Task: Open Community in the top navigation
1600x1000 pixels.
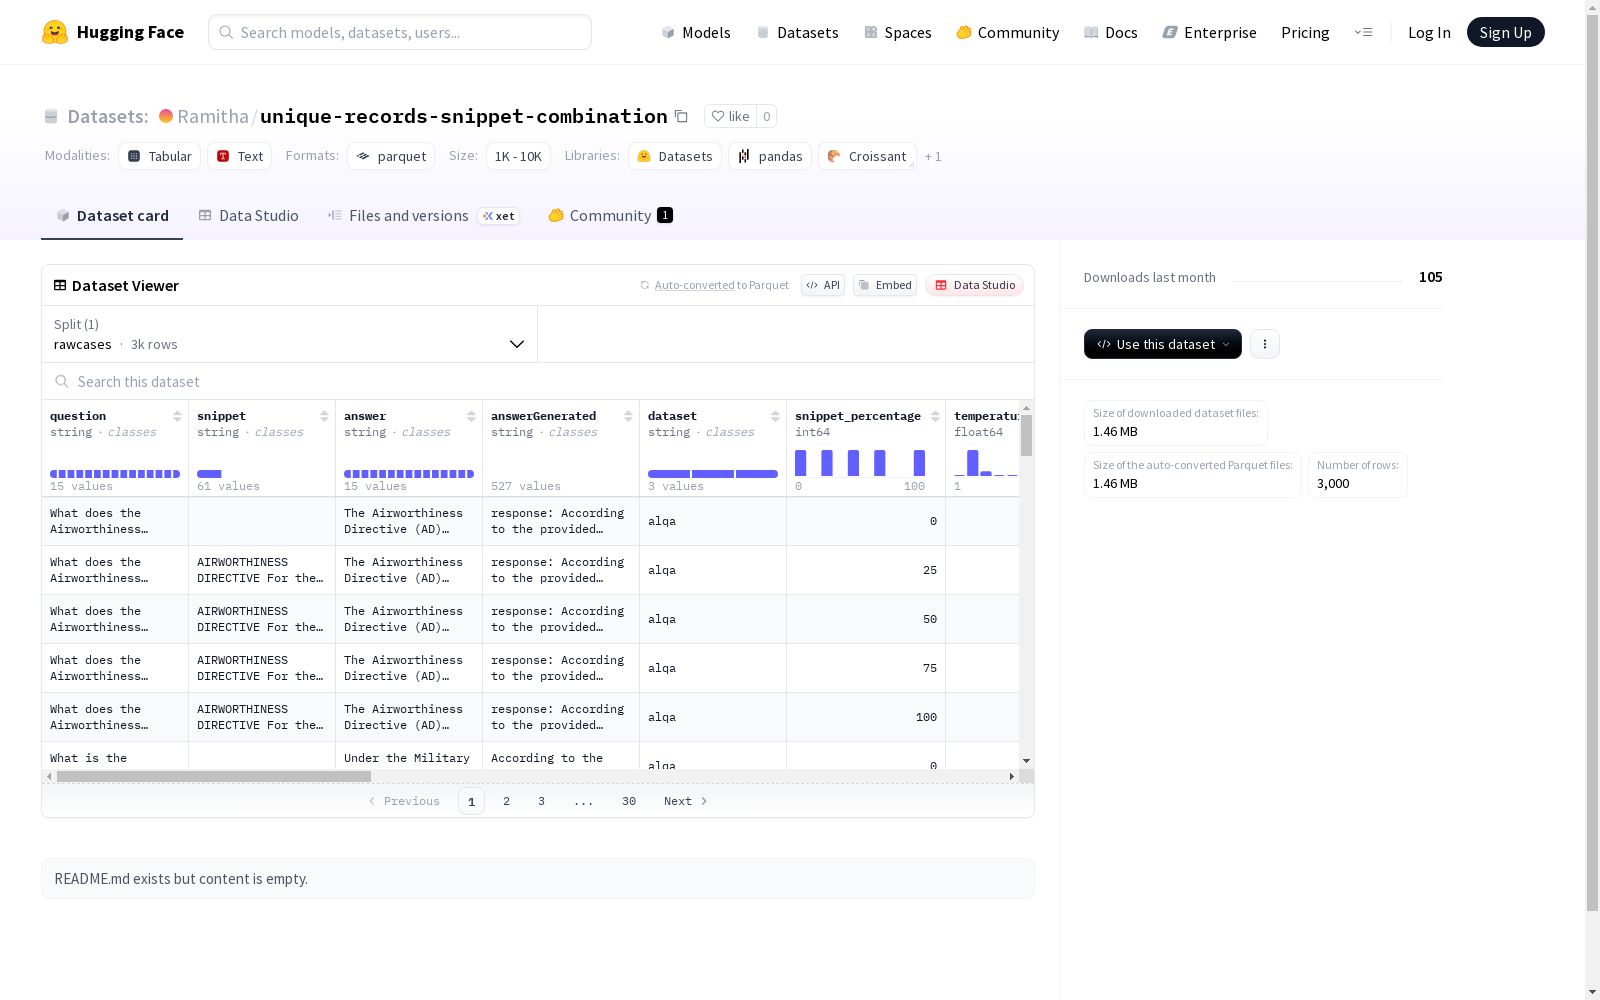Action: tap(1007, 32)
